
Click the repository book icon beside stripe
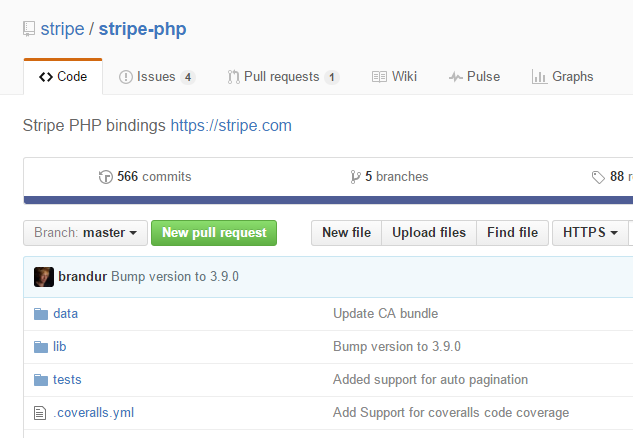[29, 29]
